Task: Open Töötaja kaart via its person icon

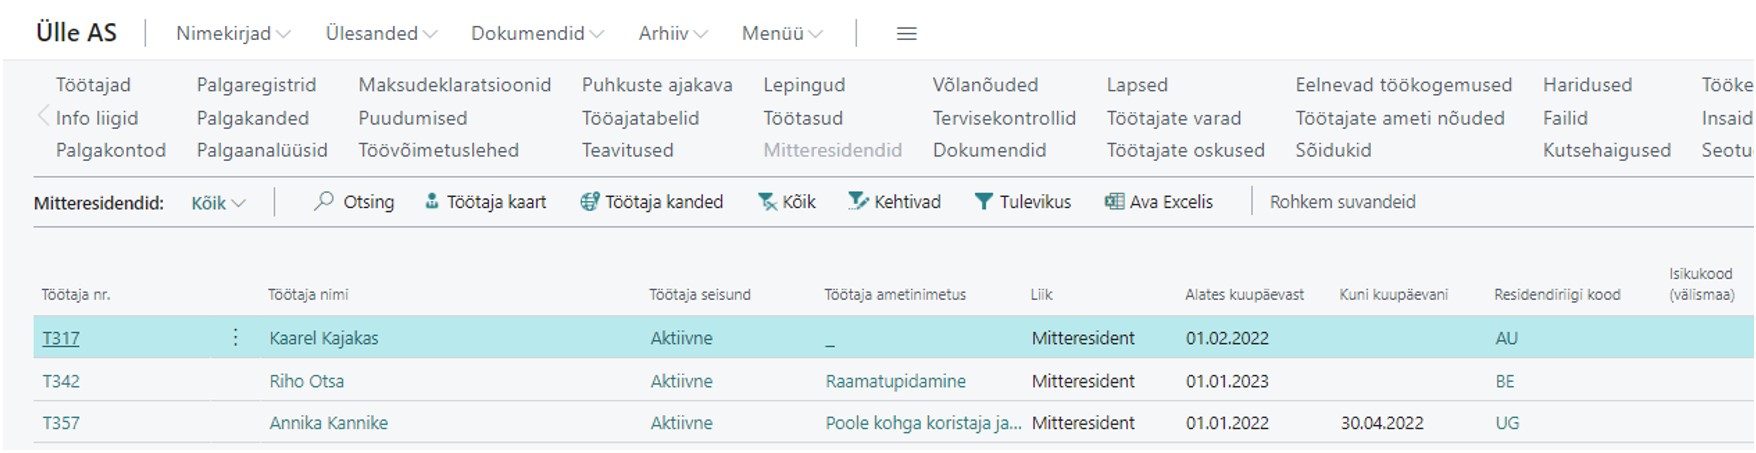Action: 432,202
